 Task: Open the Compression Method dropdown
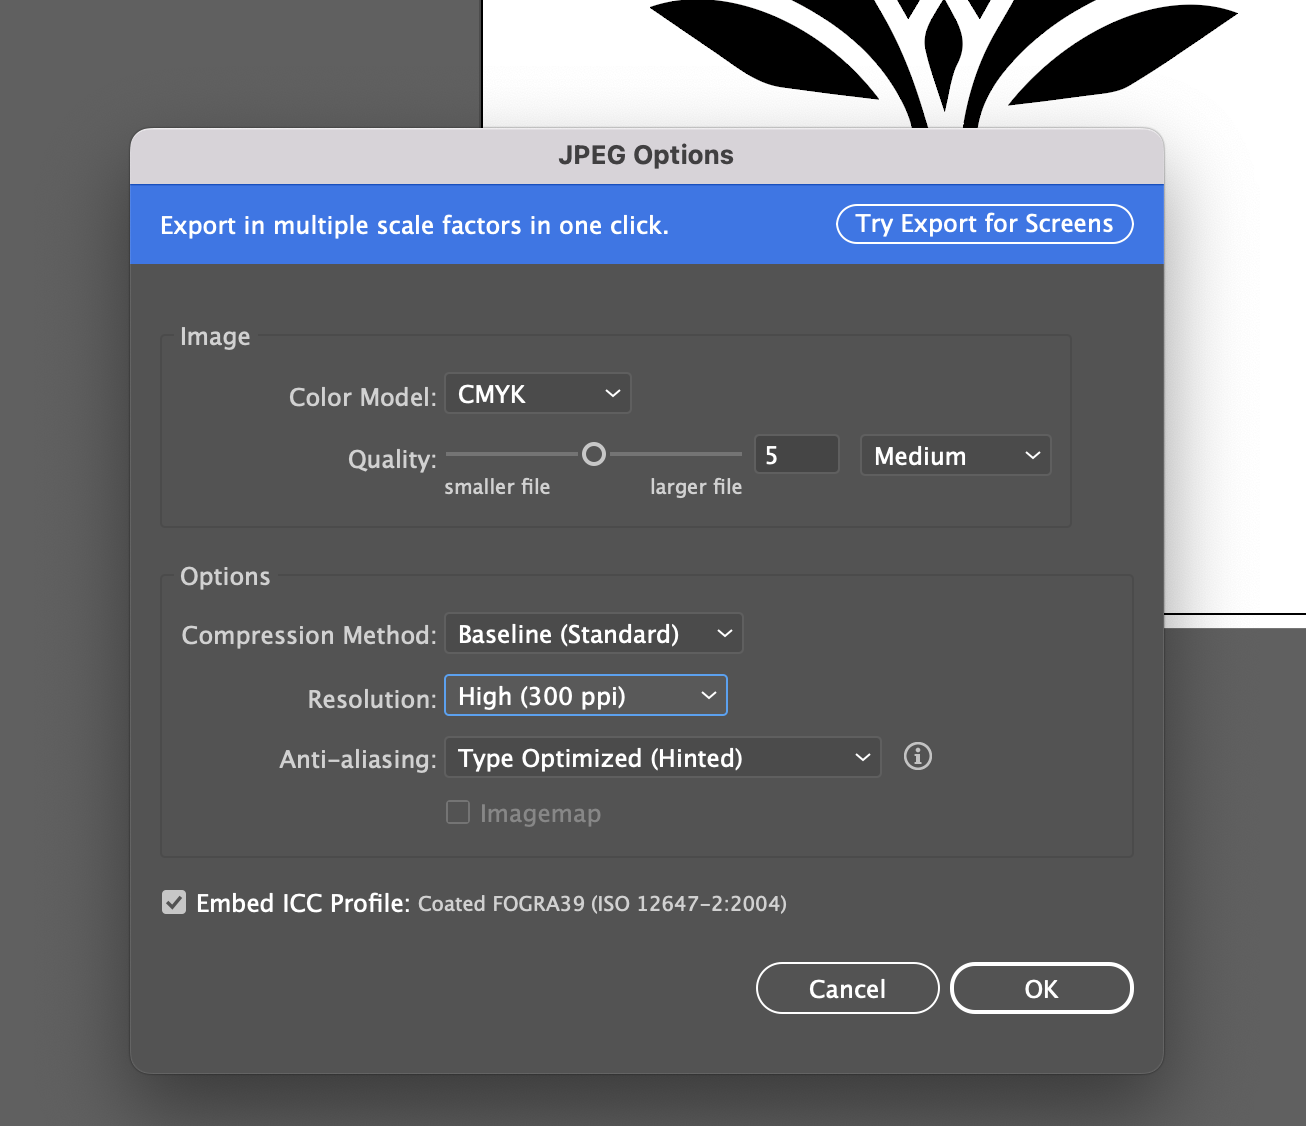(593, 634)
